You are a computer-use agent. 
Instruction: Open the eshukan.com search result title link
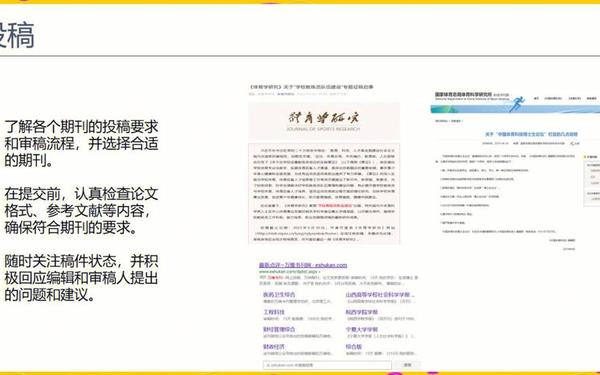click(303, 265)
